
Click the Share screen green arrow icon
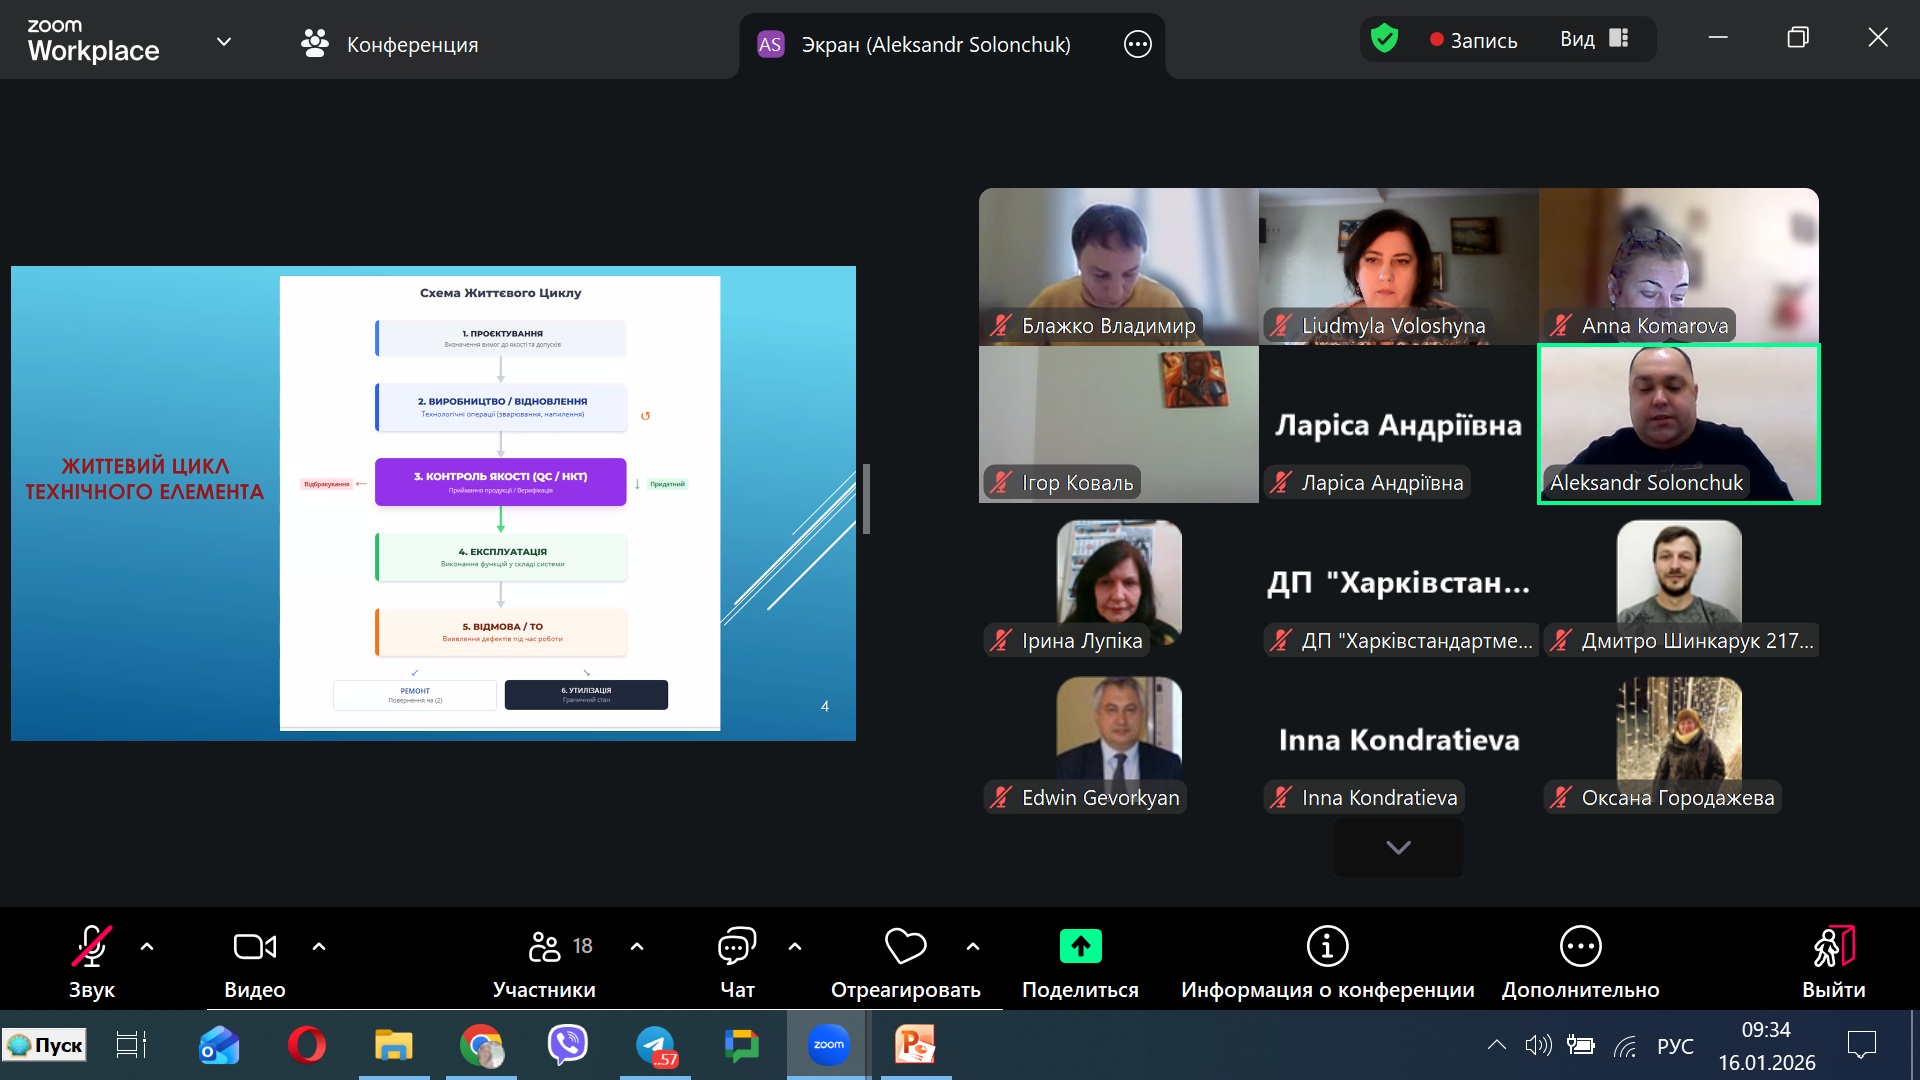[1080, 946]
